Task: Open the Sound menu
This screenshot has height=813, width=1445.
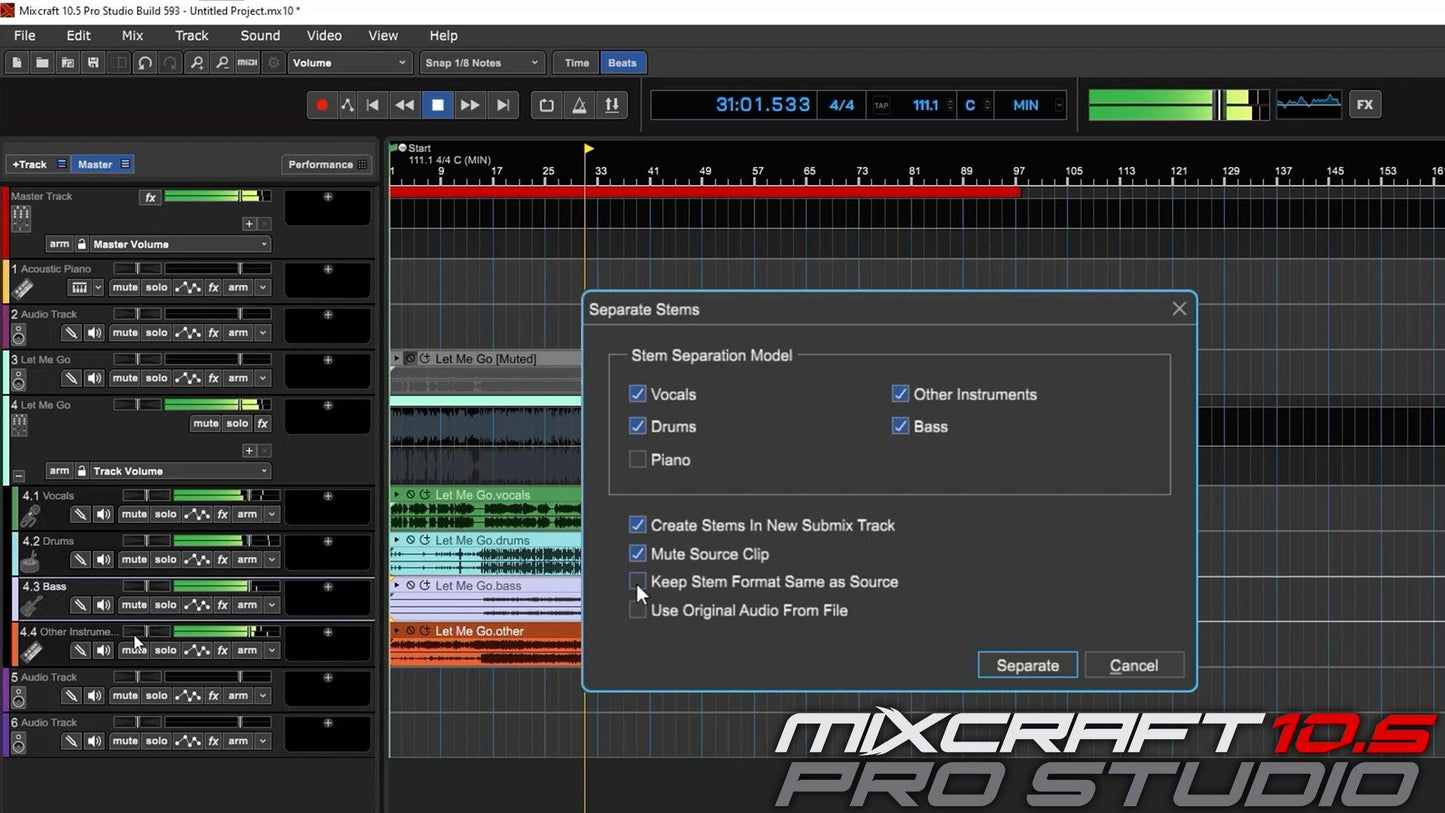Action: click(x=259, y=35)
